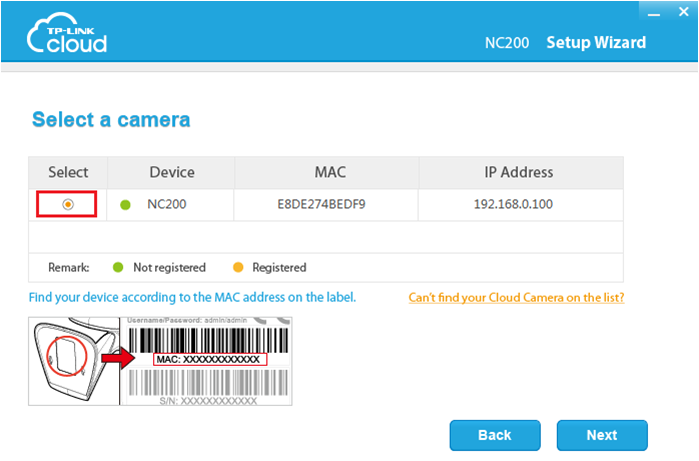Click the MAC column header
The image size is (699, 461).
coord(328,172)
